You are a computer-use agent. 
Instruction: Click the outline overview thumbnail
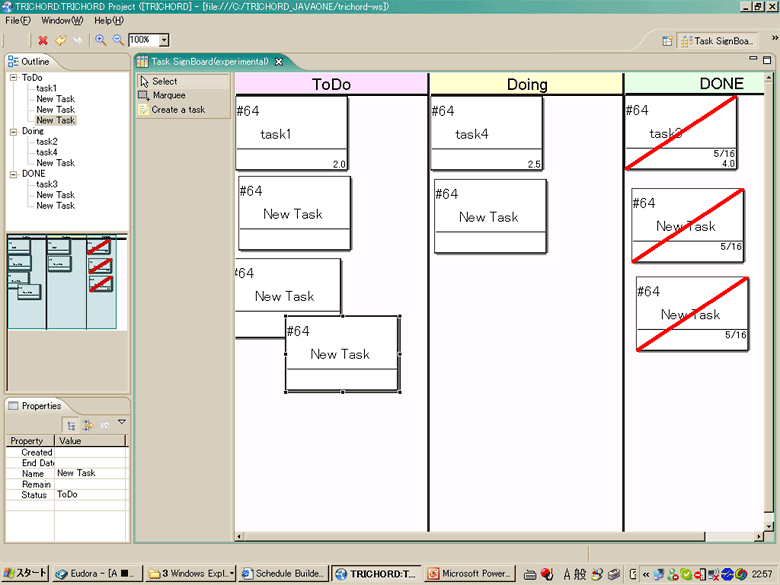click(x=67, y=282)
